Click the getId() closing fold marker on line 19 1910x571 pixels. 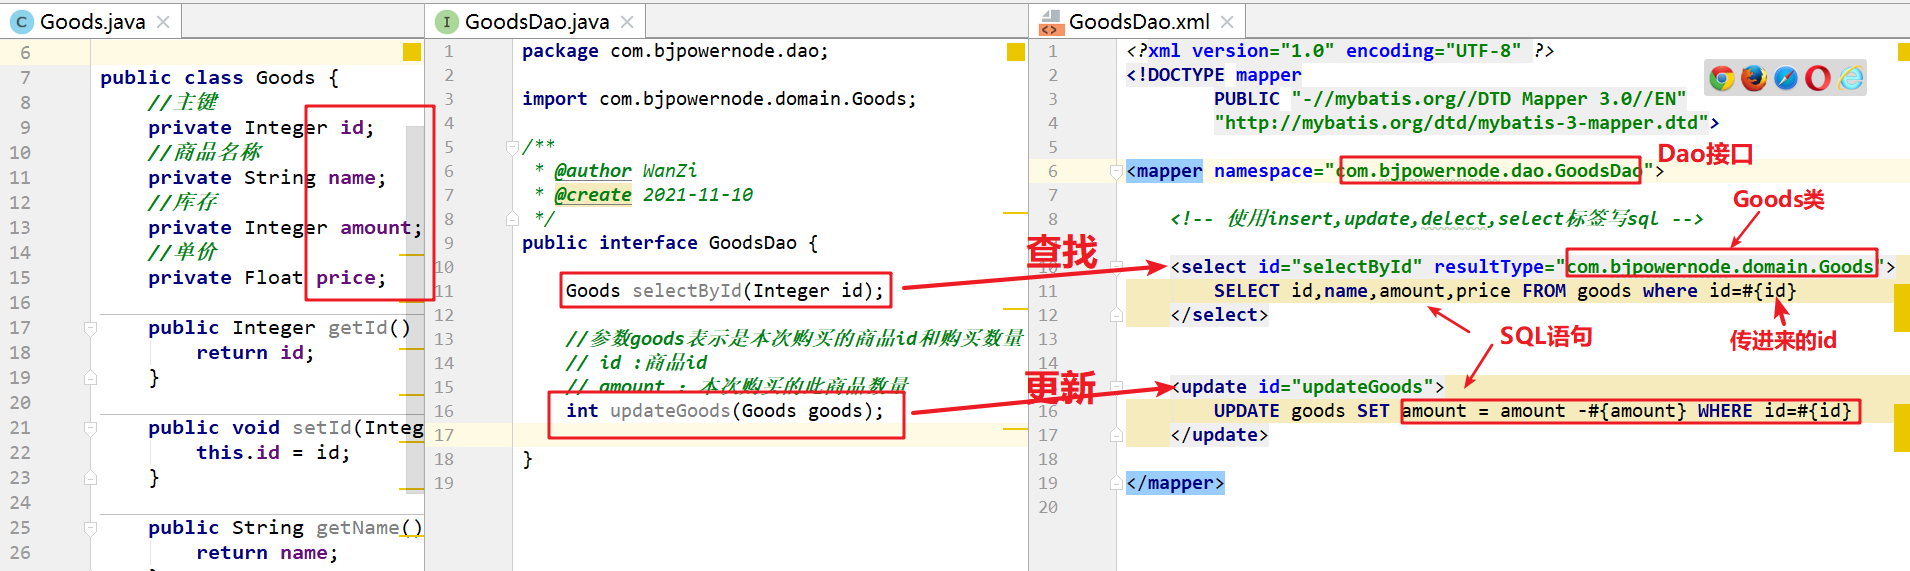90,378
